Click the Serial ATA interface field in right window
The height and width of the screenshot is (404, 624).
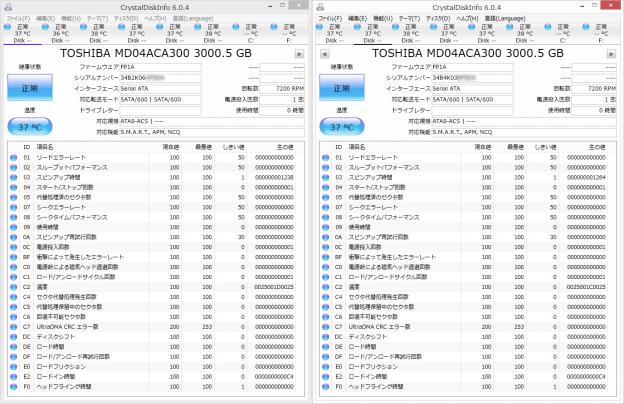pyautogui.click(x=472, y=88)
